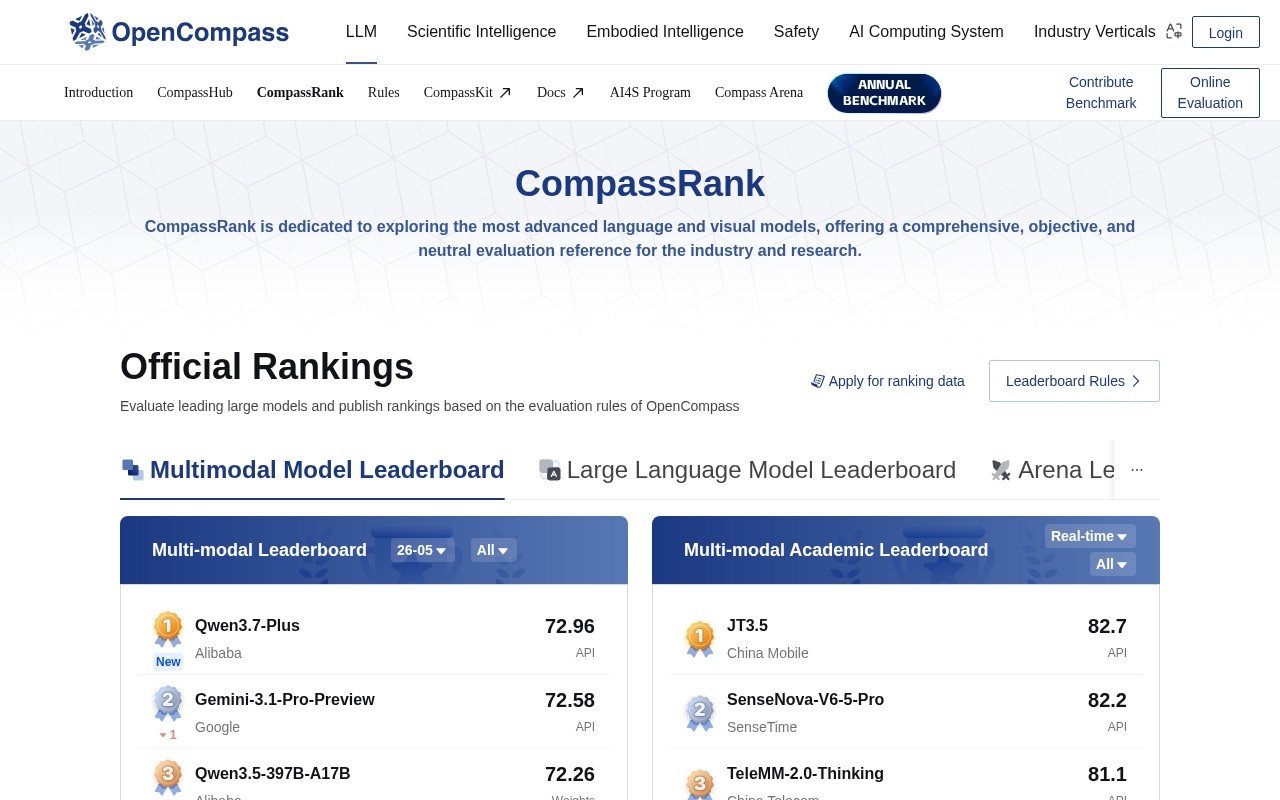
Task: Click the silver rank 2 medal for Gemini-3.1-Pro-Preview
Action: (168, 703)
